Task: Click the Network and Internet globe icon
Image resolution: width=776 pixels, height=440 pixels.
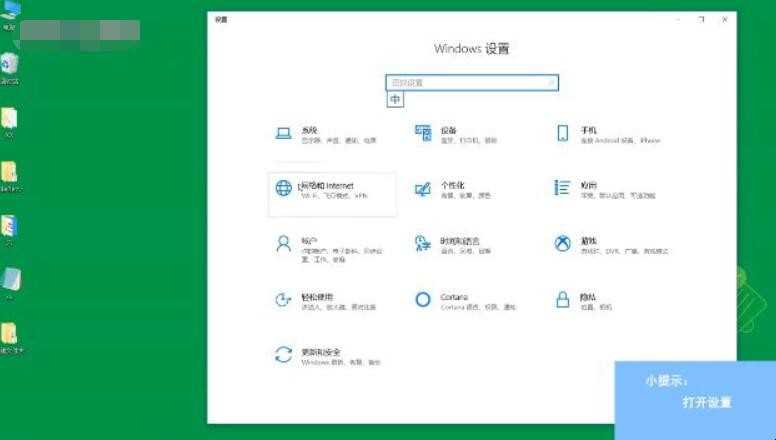Action: 284,188
